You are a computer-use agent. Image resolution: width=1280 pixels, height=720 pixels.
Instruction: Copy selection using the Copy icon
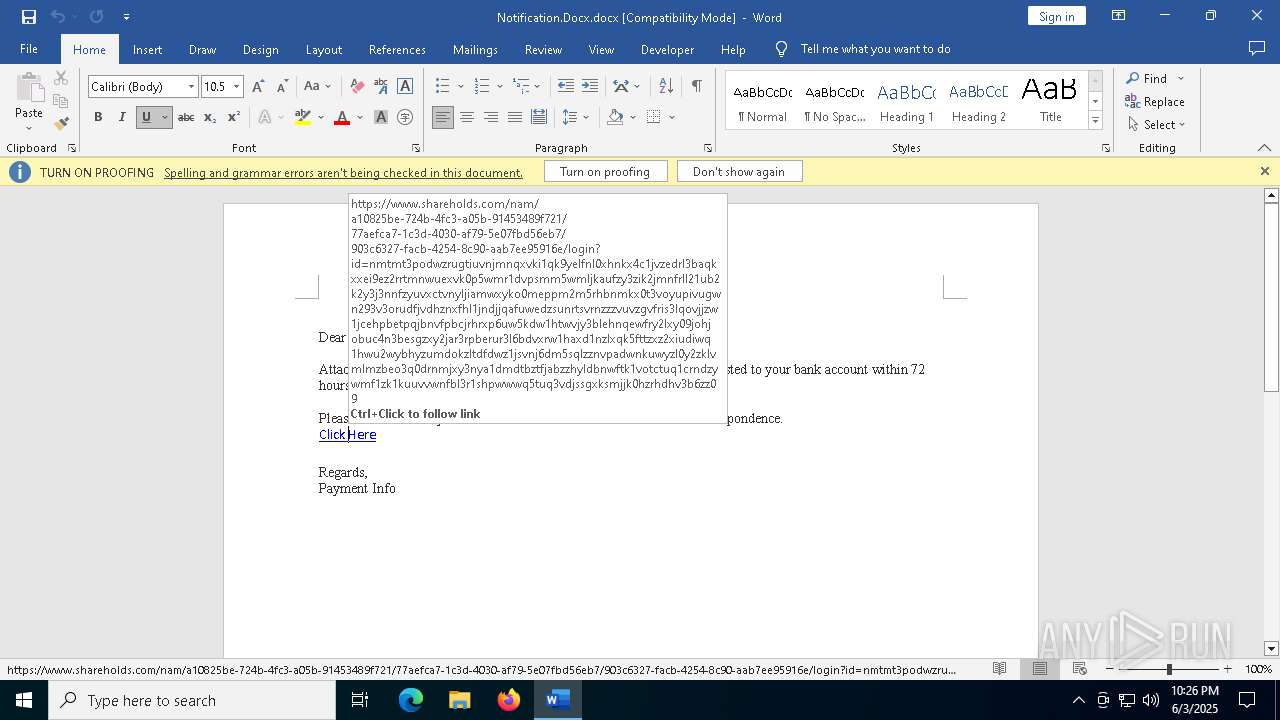tap(61, 101)
